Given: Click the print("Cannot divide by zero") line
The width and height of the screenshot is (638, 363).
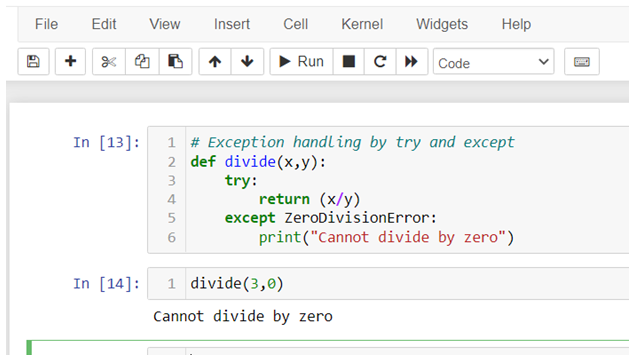Looking at the screenshot, I should (387, 237).
